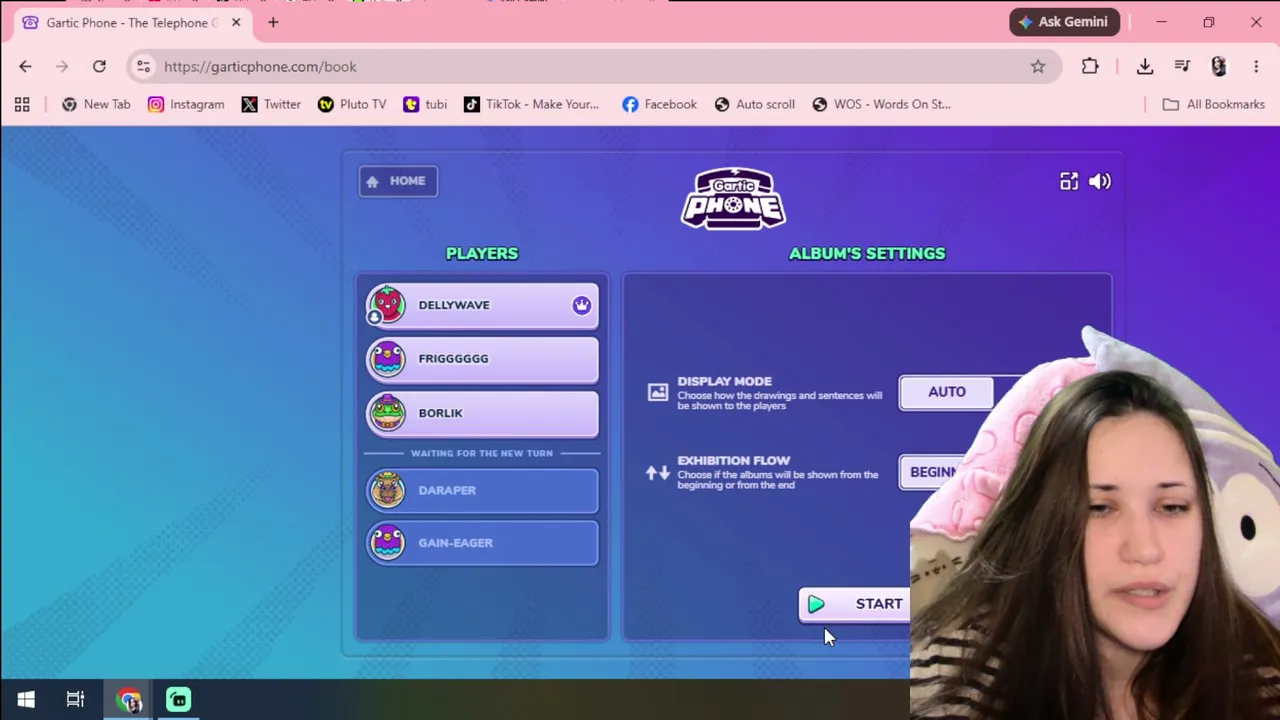This screenshot has height=720, width=1280.
Task: Open the browser Extensions puzzle icon
Action: click(x=1090, y=66)
